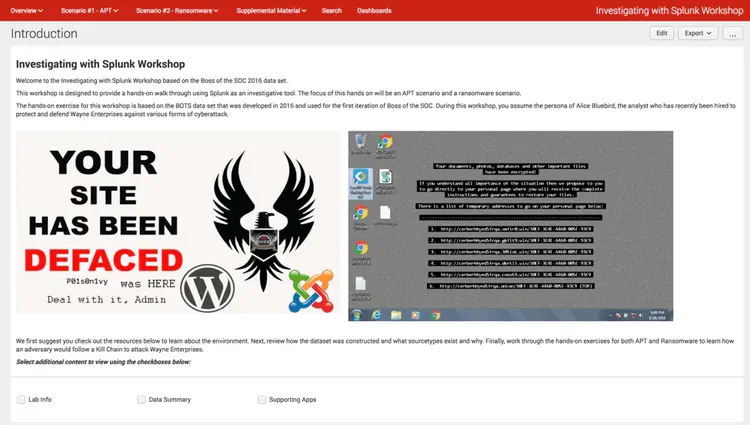
Task: Open the Dashboards page
Action: coord(374,10)
